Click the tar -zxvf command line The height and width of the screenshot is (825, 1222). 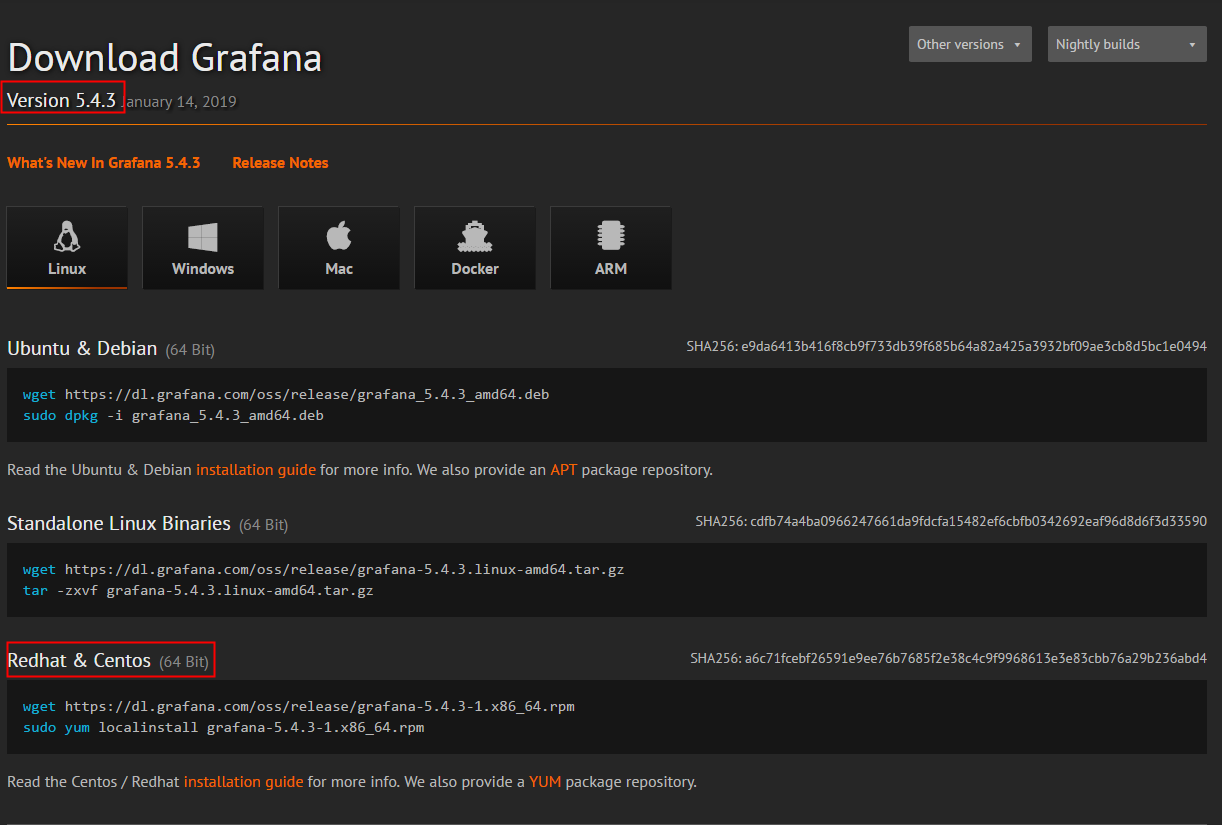[x=198, y=590]
